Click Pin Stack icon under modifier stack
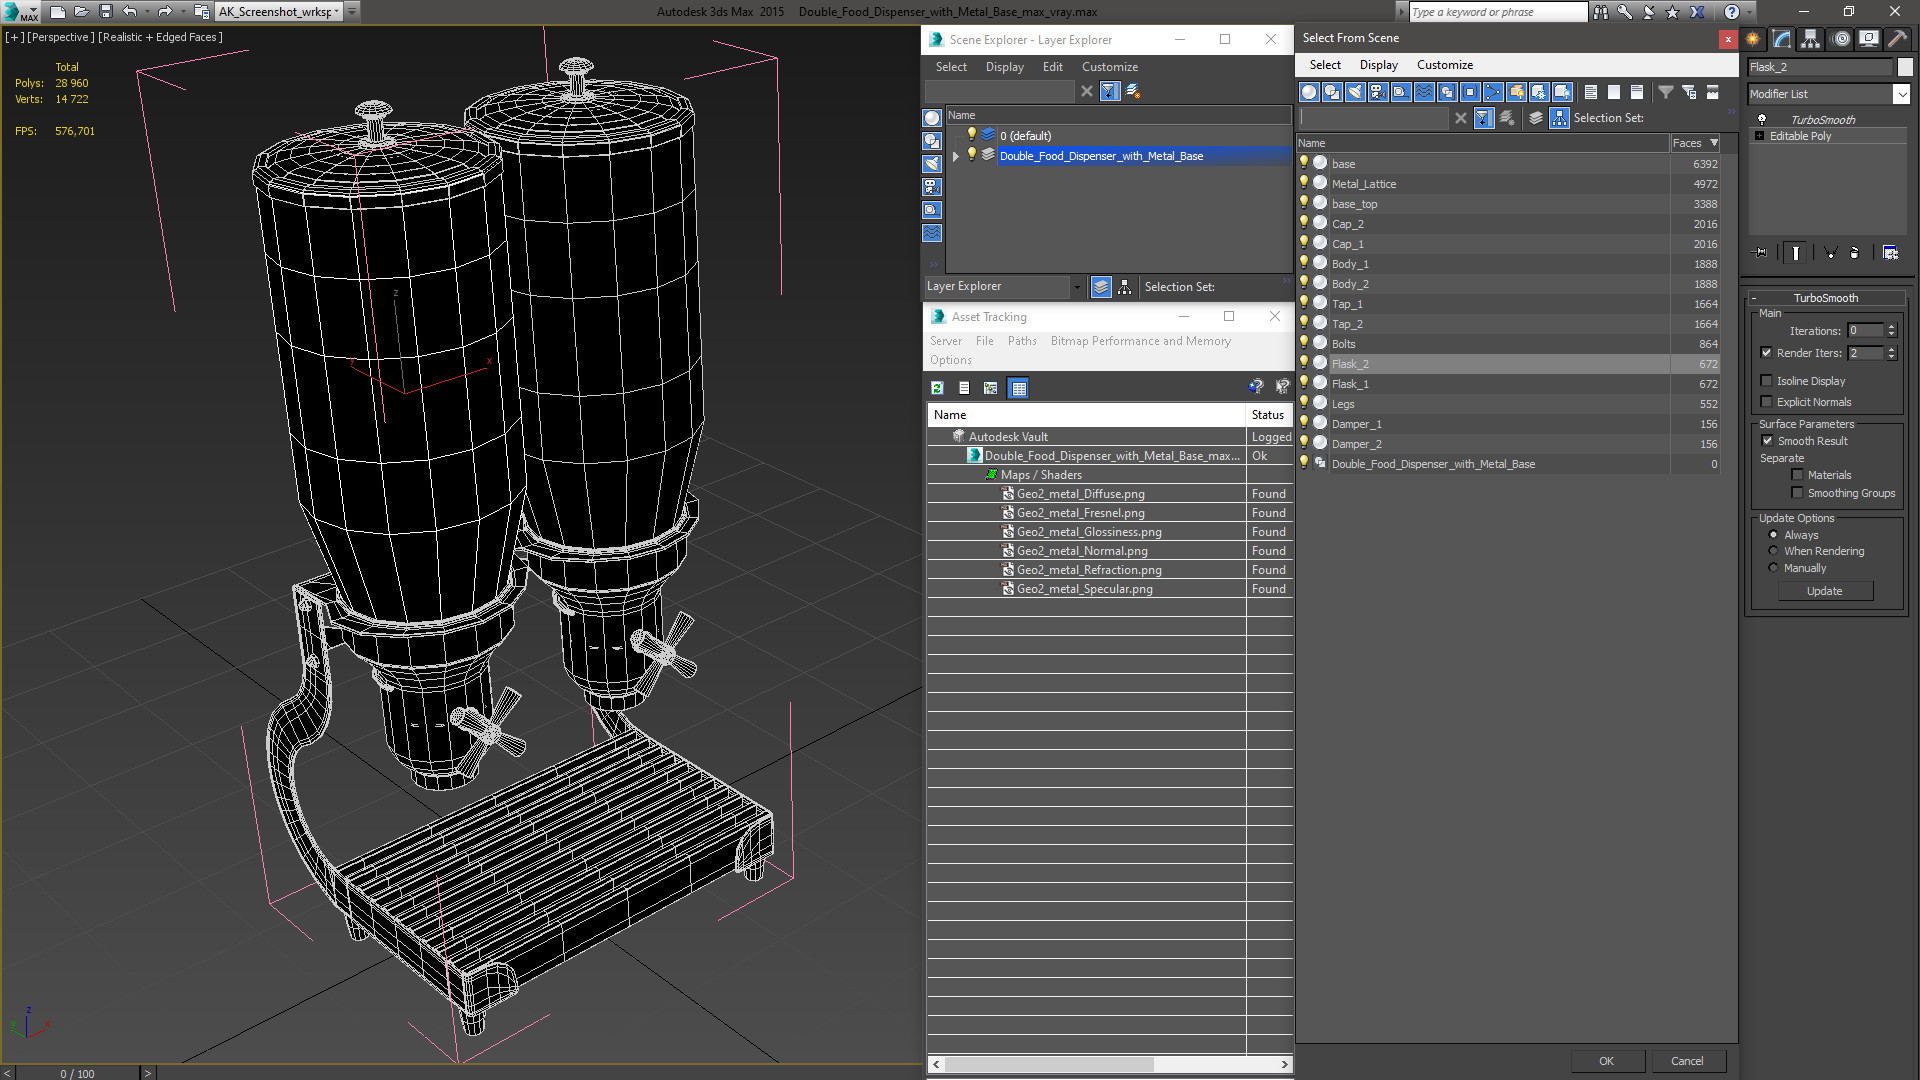This screenshot has height=1080, width=1920. (1761, 253)
